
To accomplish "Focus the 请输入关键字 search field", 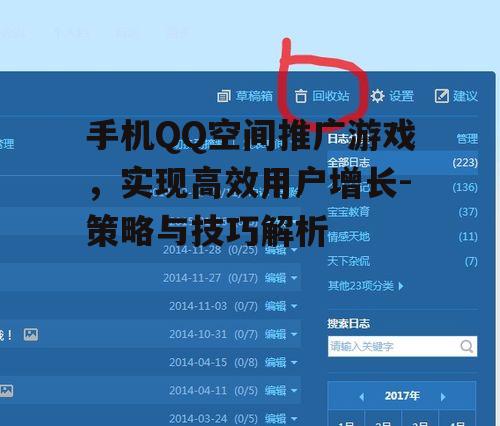I will click(402, 346).
